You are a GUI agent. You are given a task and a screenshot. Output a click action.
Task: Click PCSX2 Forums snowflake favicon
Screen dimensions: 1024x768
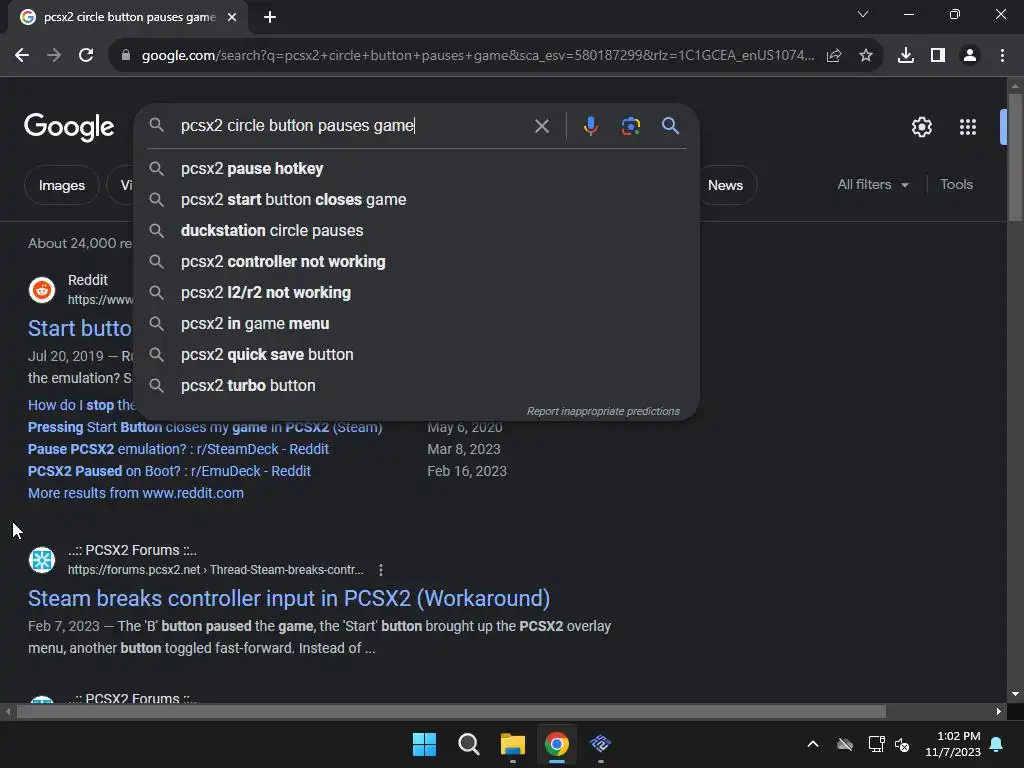pyautogui.click(x=42, y=560)
